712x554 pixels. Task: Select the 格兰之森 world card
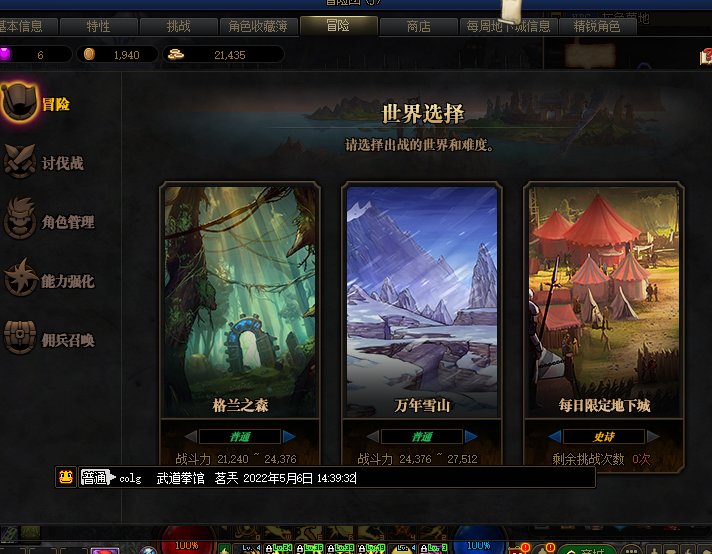tap(240, 300)
